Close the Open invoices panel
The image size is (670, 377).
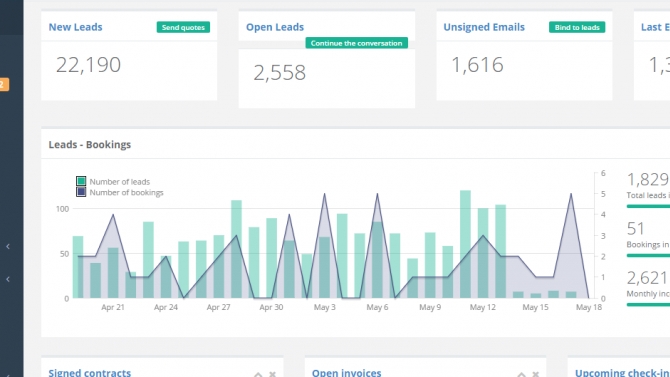[535, 374]
